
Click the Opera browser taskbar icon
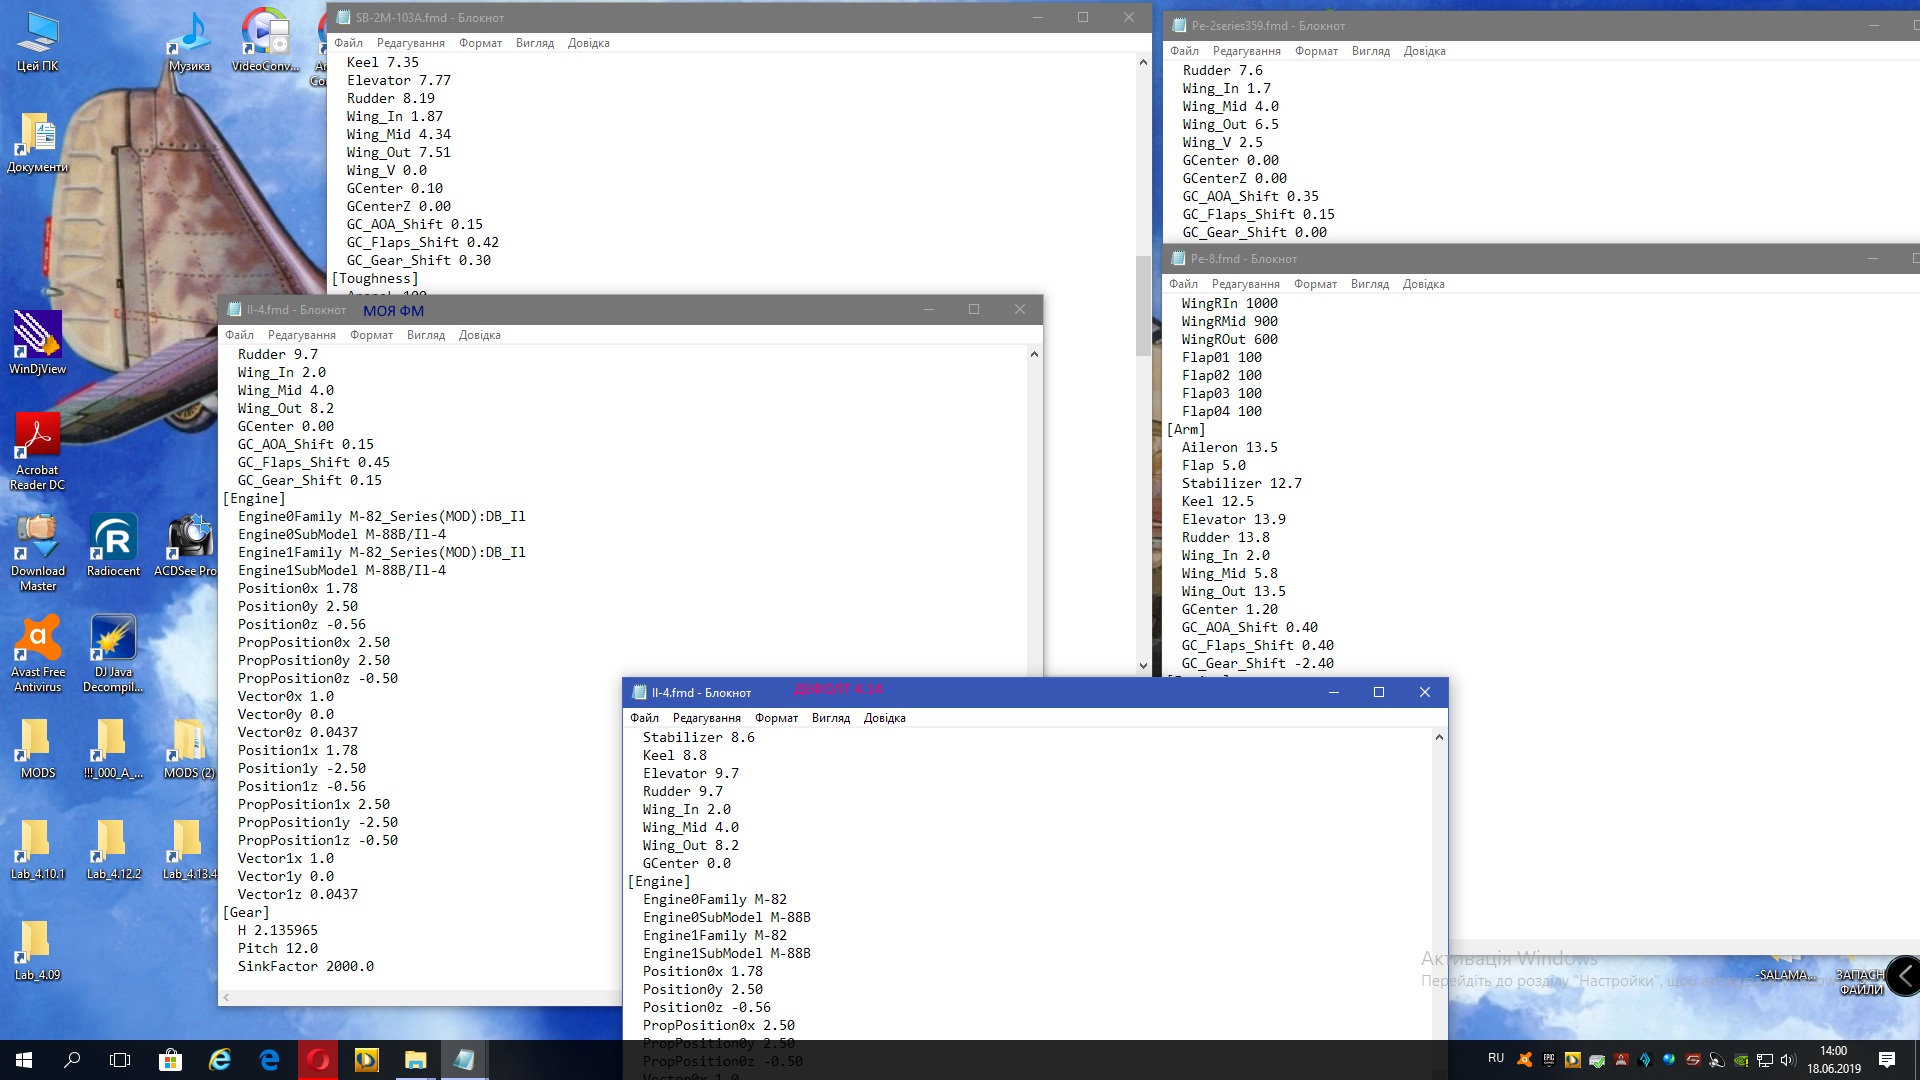point(318,1060)
